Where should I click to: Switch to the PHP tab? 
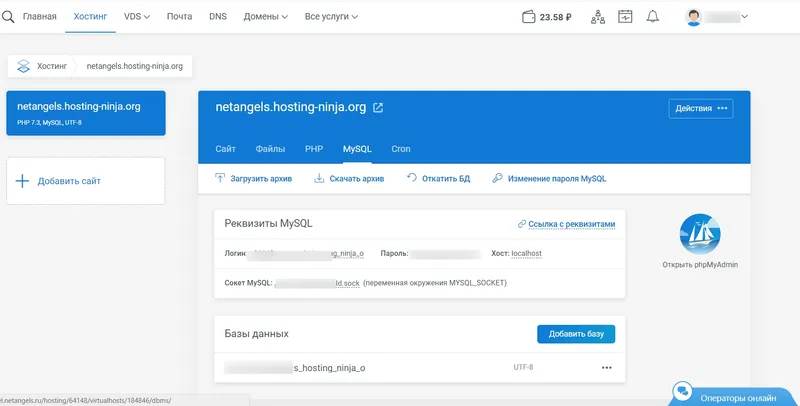tap(314, 149)
